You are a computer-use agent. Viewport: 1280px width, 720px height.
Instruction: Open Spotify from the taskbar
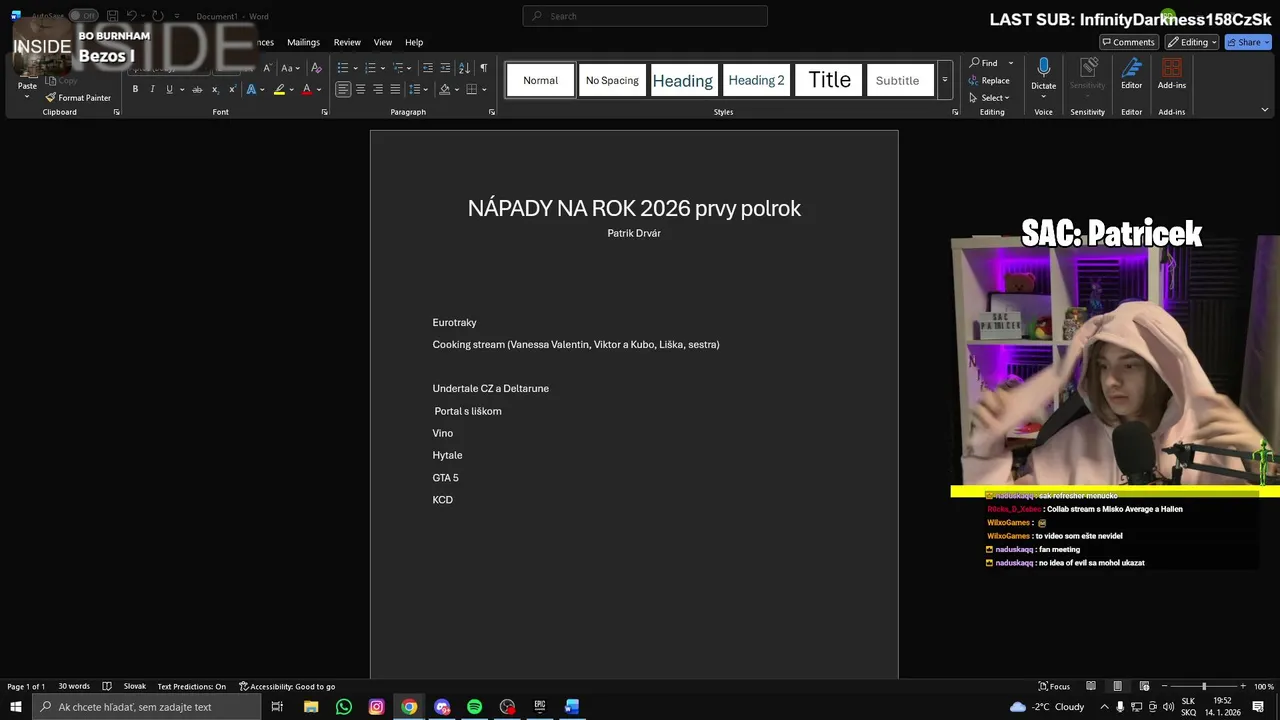474,707
